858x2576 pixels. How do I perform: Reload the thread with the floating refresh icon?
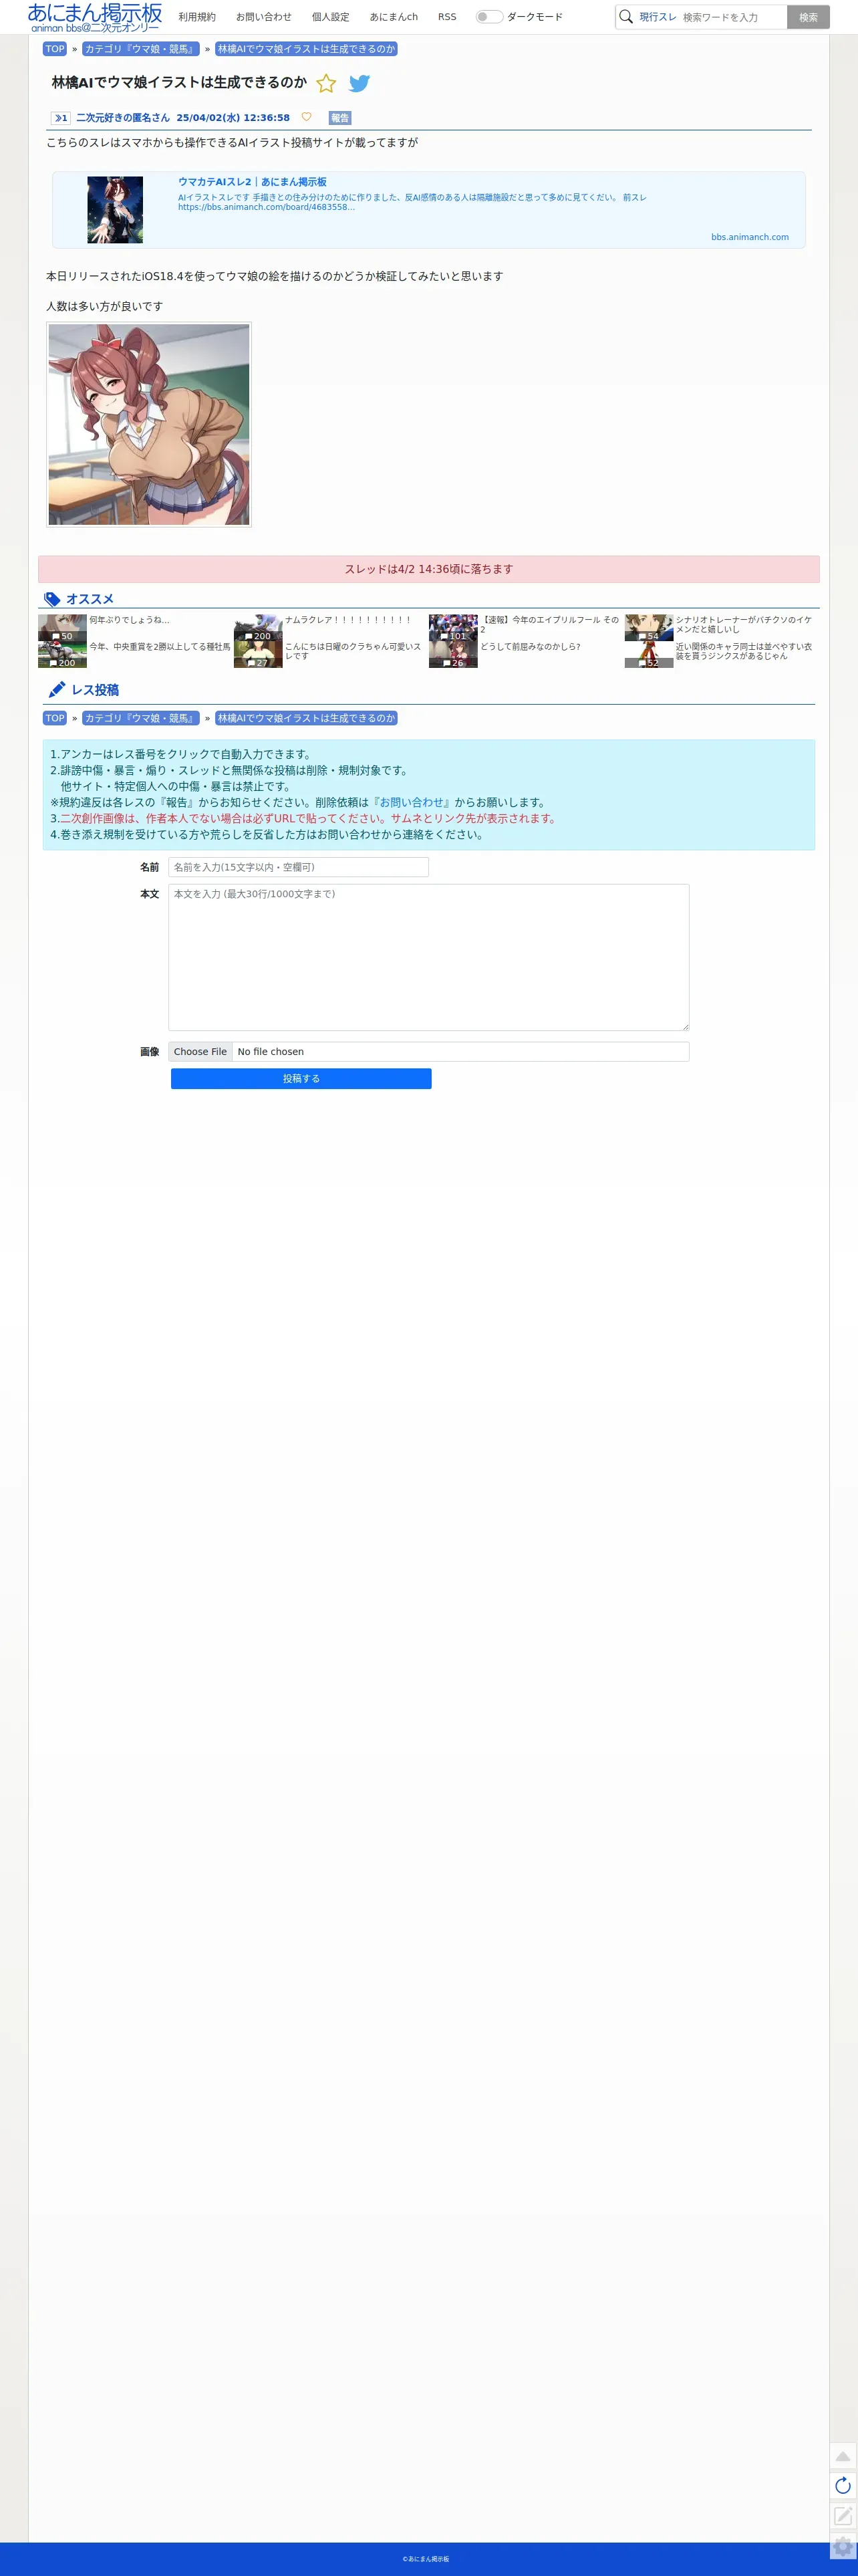coord(842,2485)
